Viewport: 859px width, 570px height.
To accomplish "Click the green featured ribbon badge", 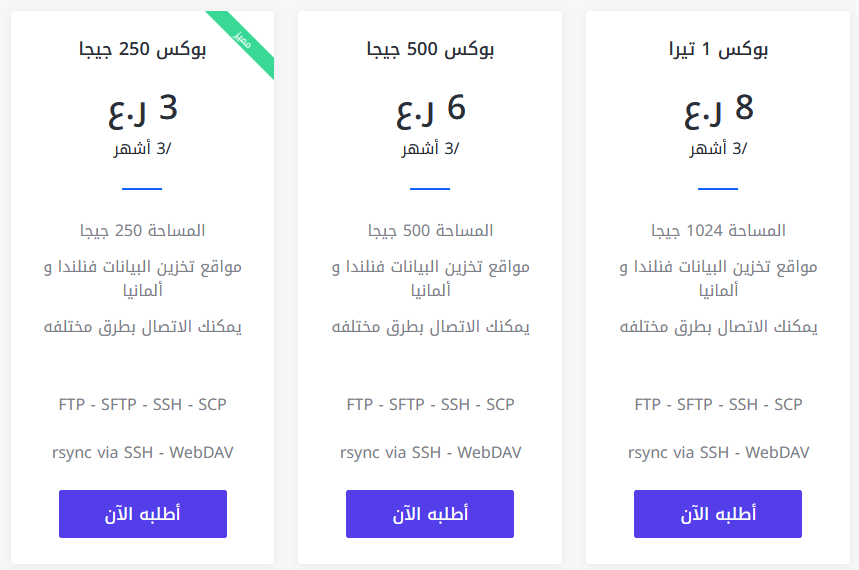I will click(x=242, y=41).
